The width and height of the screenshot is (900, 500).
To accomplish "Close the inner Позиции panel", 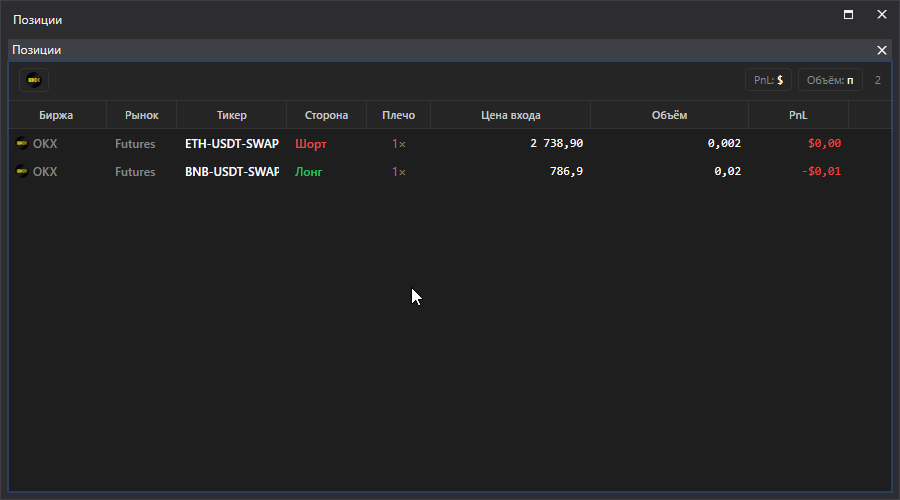I will (x=882, y=51).
